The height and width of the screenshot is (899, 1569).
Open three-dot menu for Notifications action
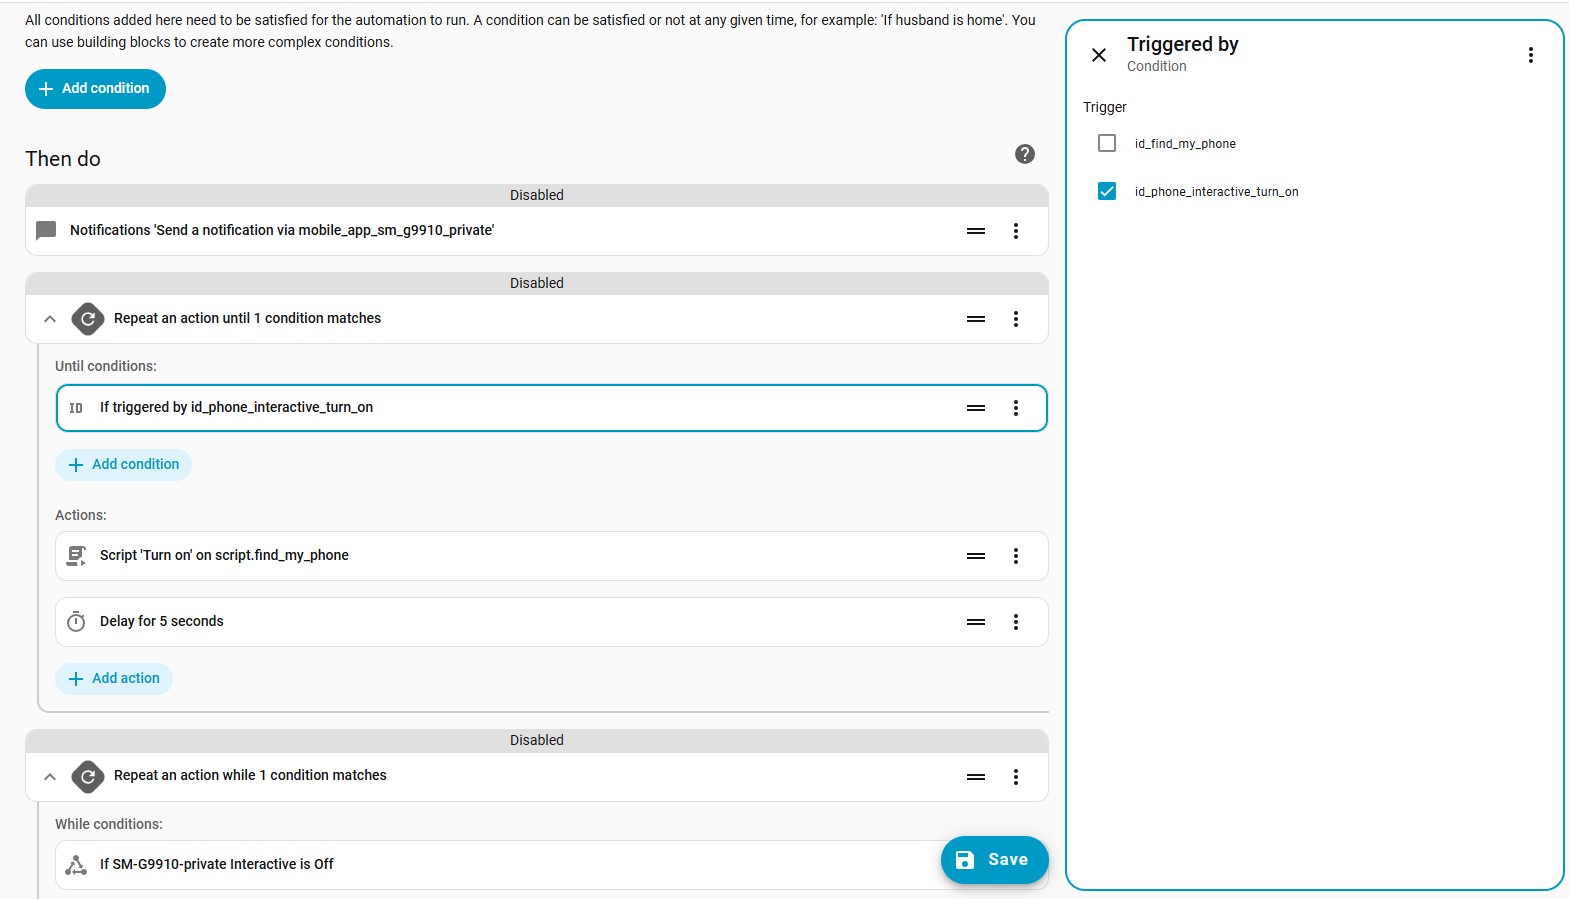point(1015,231)
